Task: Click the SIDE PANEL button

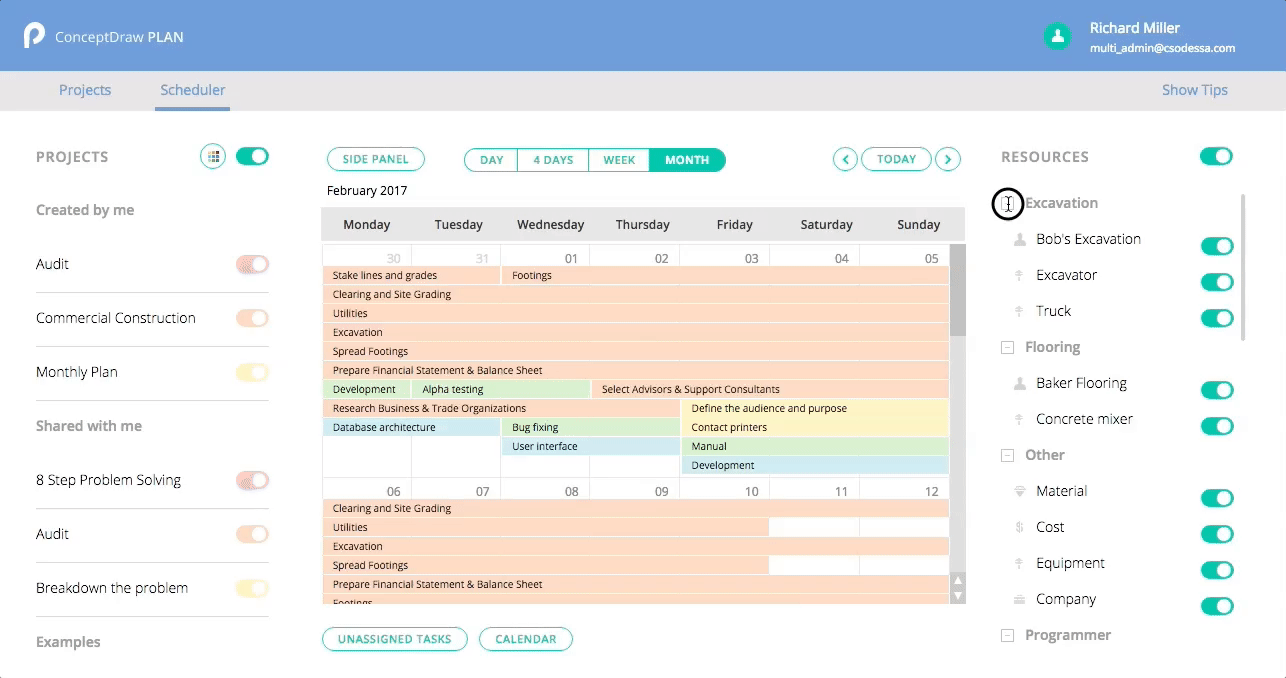Action: tap(375, 159)
